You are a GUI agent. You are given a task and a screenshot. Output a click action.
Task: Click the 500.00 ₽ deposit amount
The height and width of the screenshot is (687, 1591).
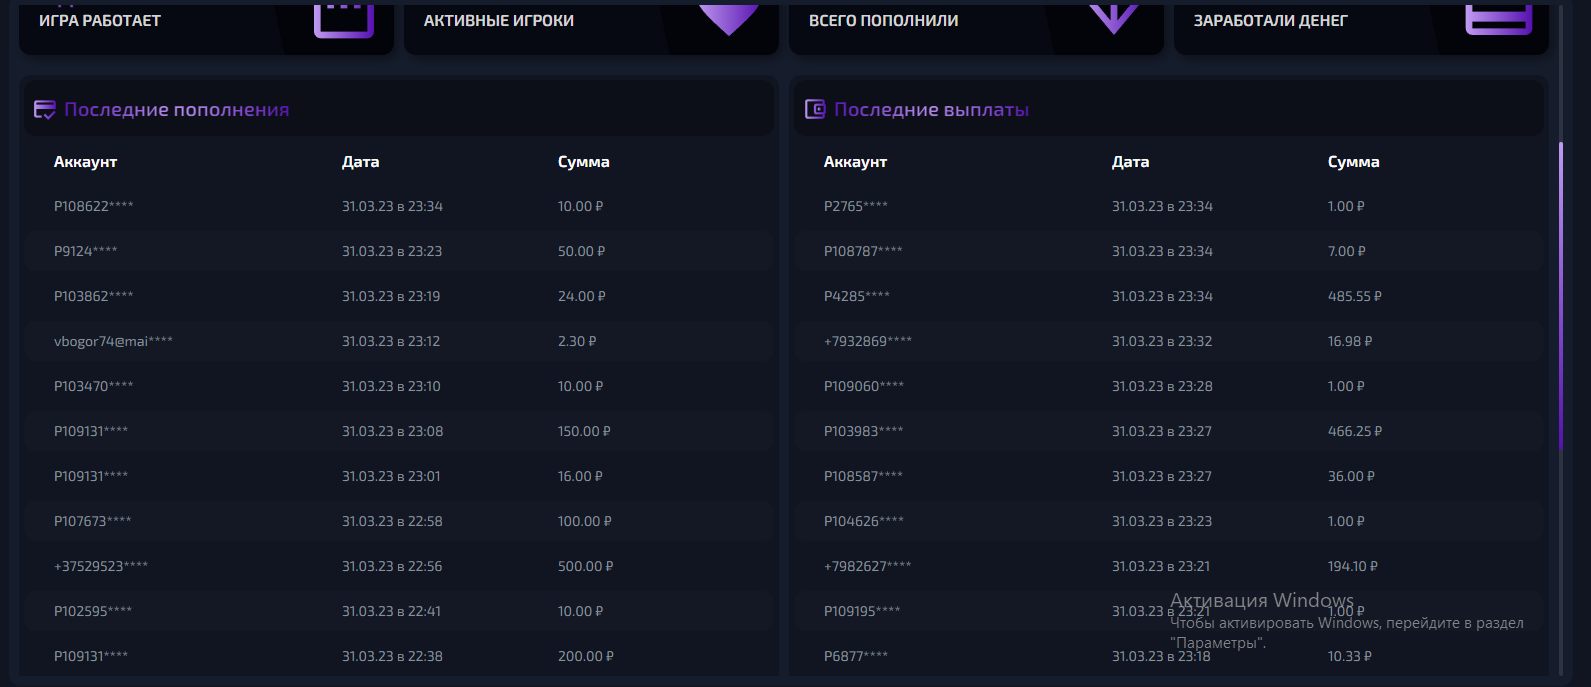[585, 566]
